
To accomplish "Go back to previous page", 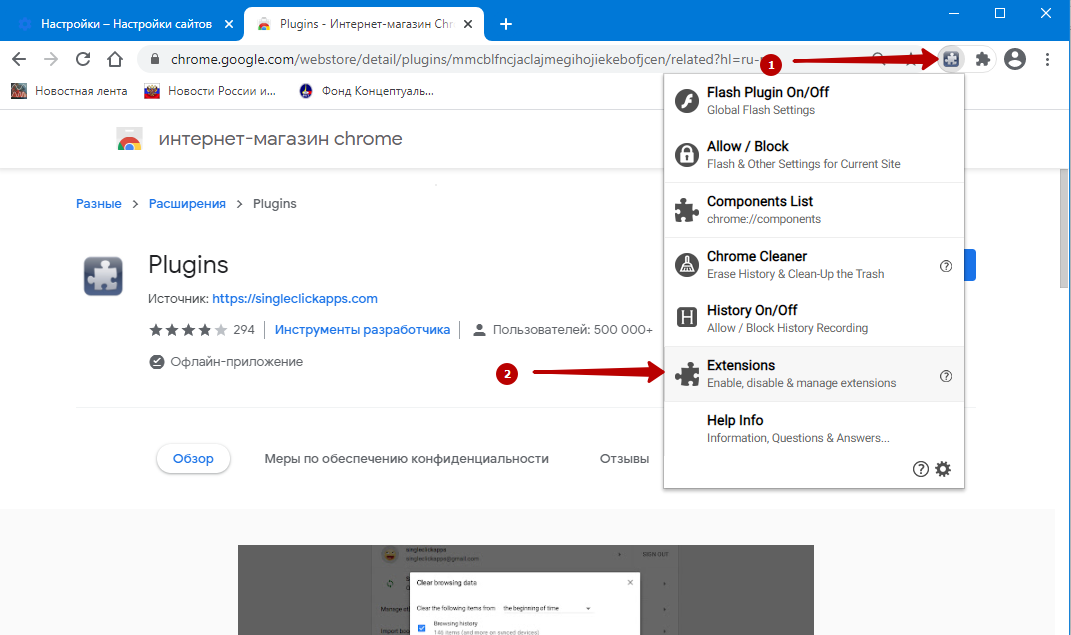I will (20, 60).
